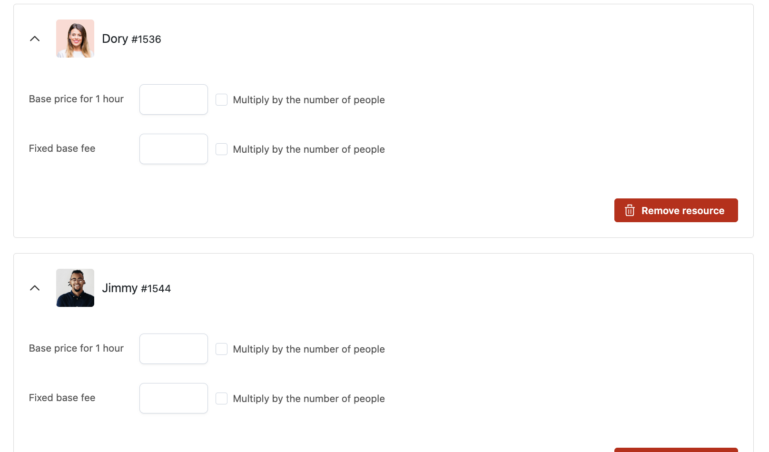This screenshot has width=769, height=452.
Task: Click the Dory #1536 name heading
Action: click(131, 39)
